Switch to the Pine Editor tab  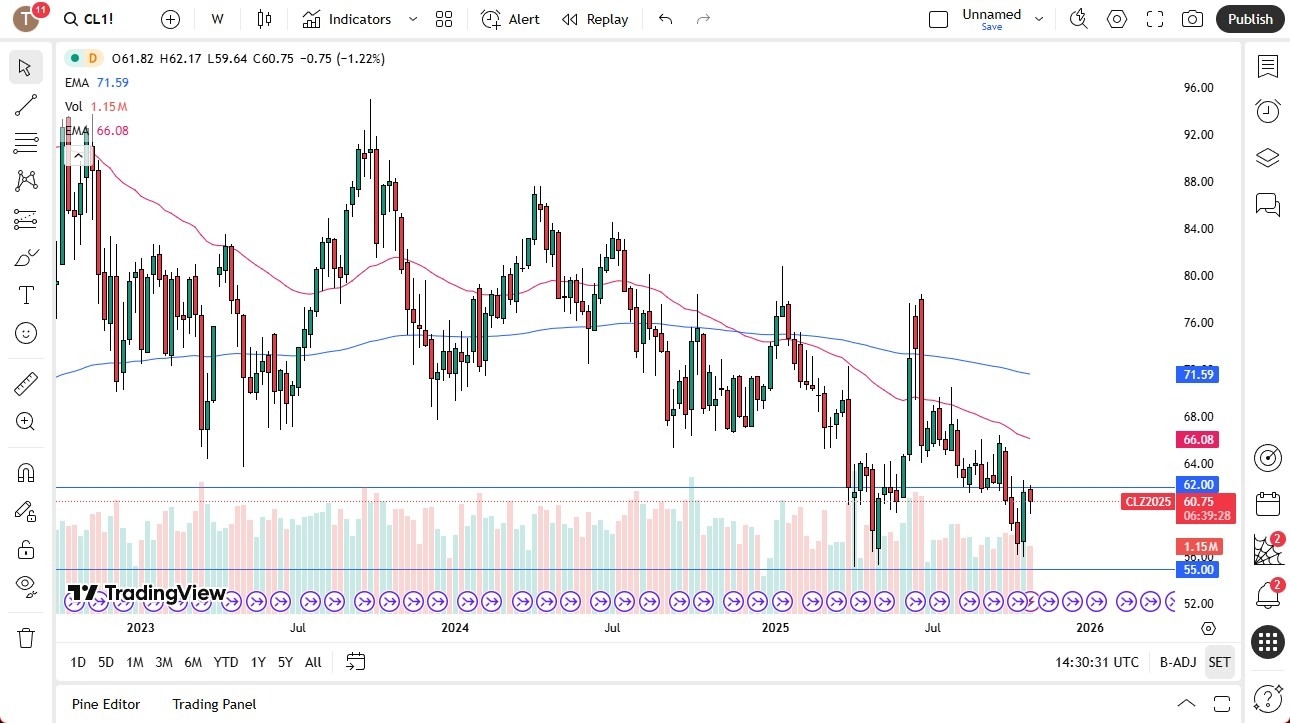click(105, 704)
